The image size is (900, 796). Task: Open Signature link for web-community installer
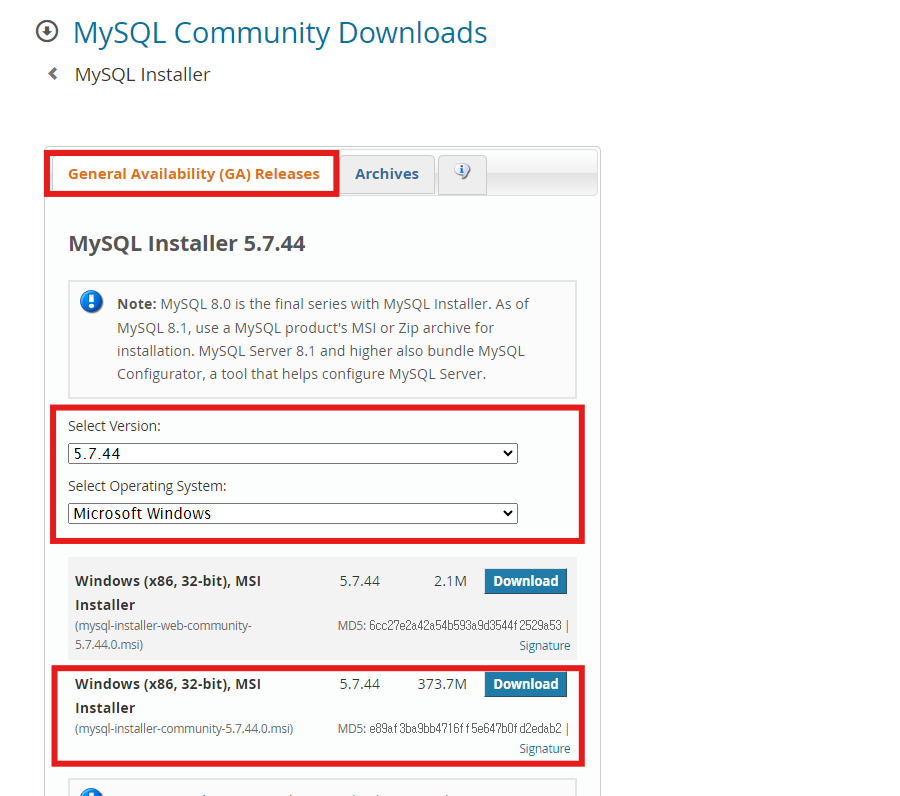pyautogui.click(x=545, y=646)
